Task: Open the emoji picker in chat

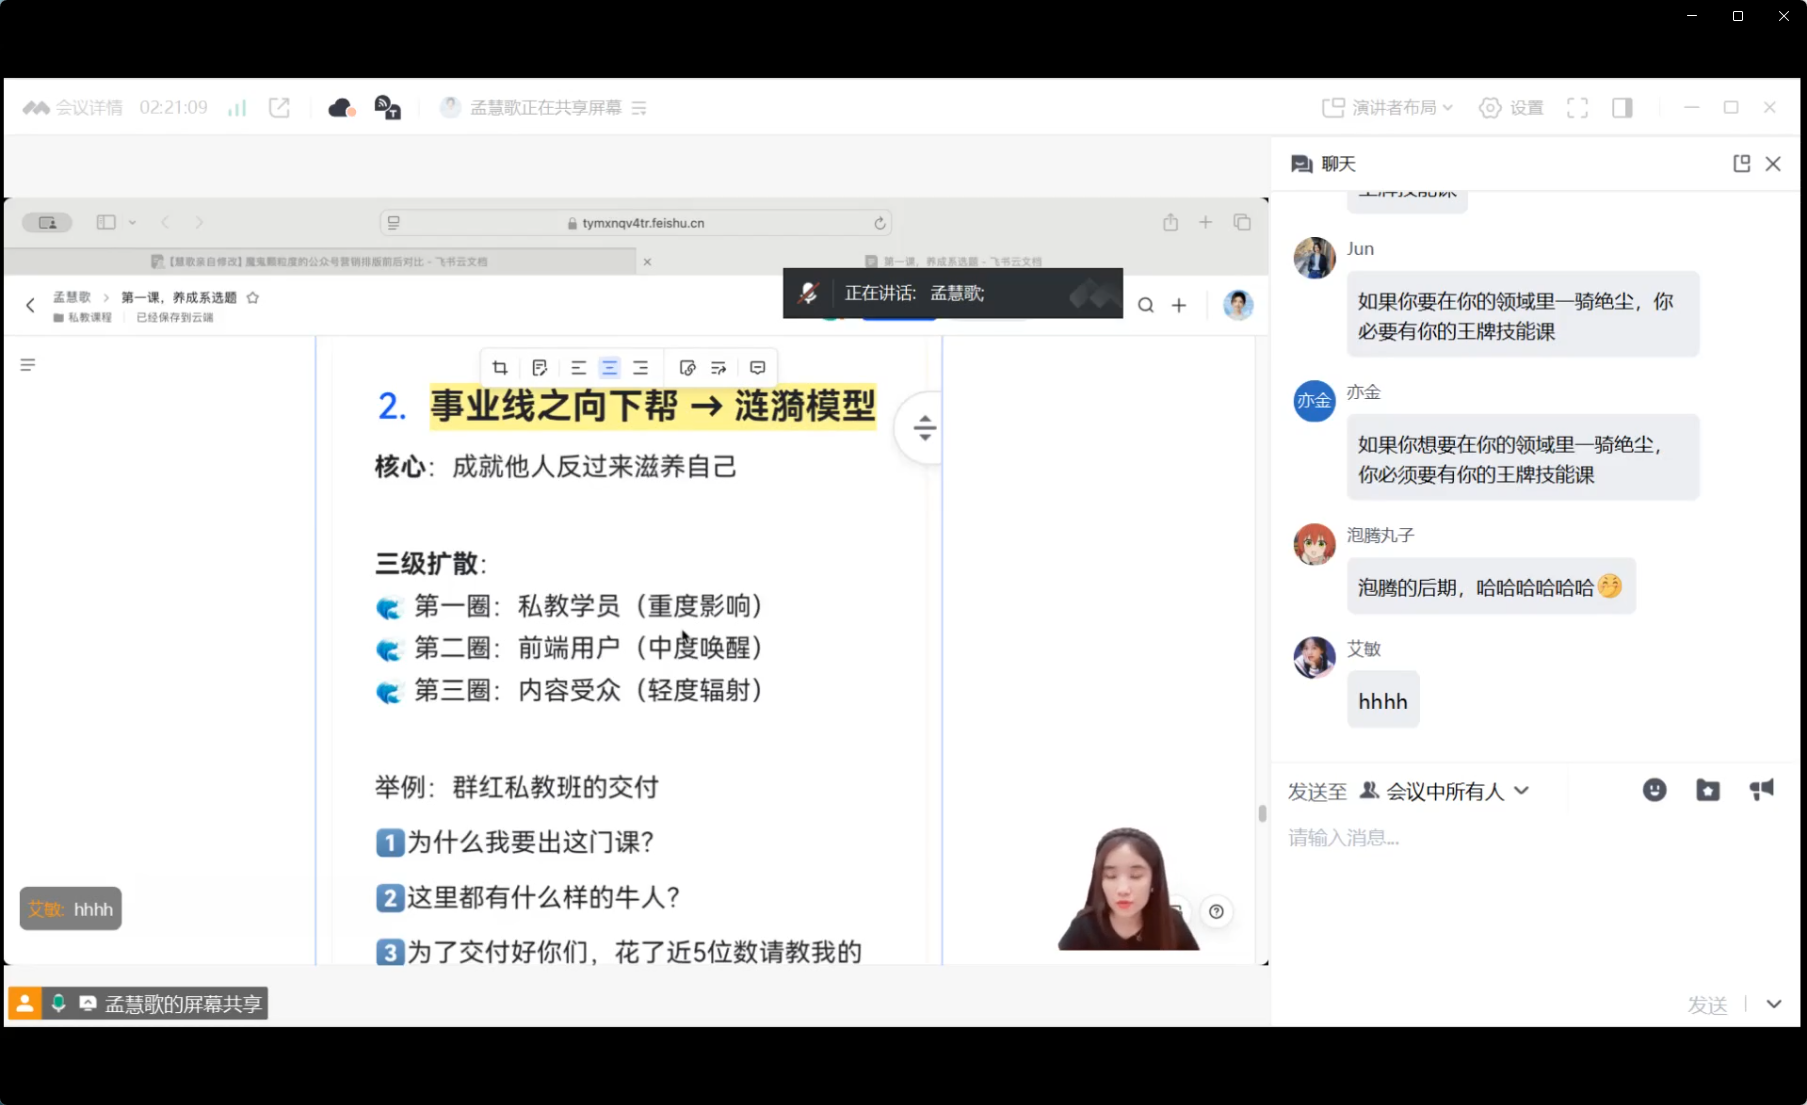Action: pos(1654,791)
